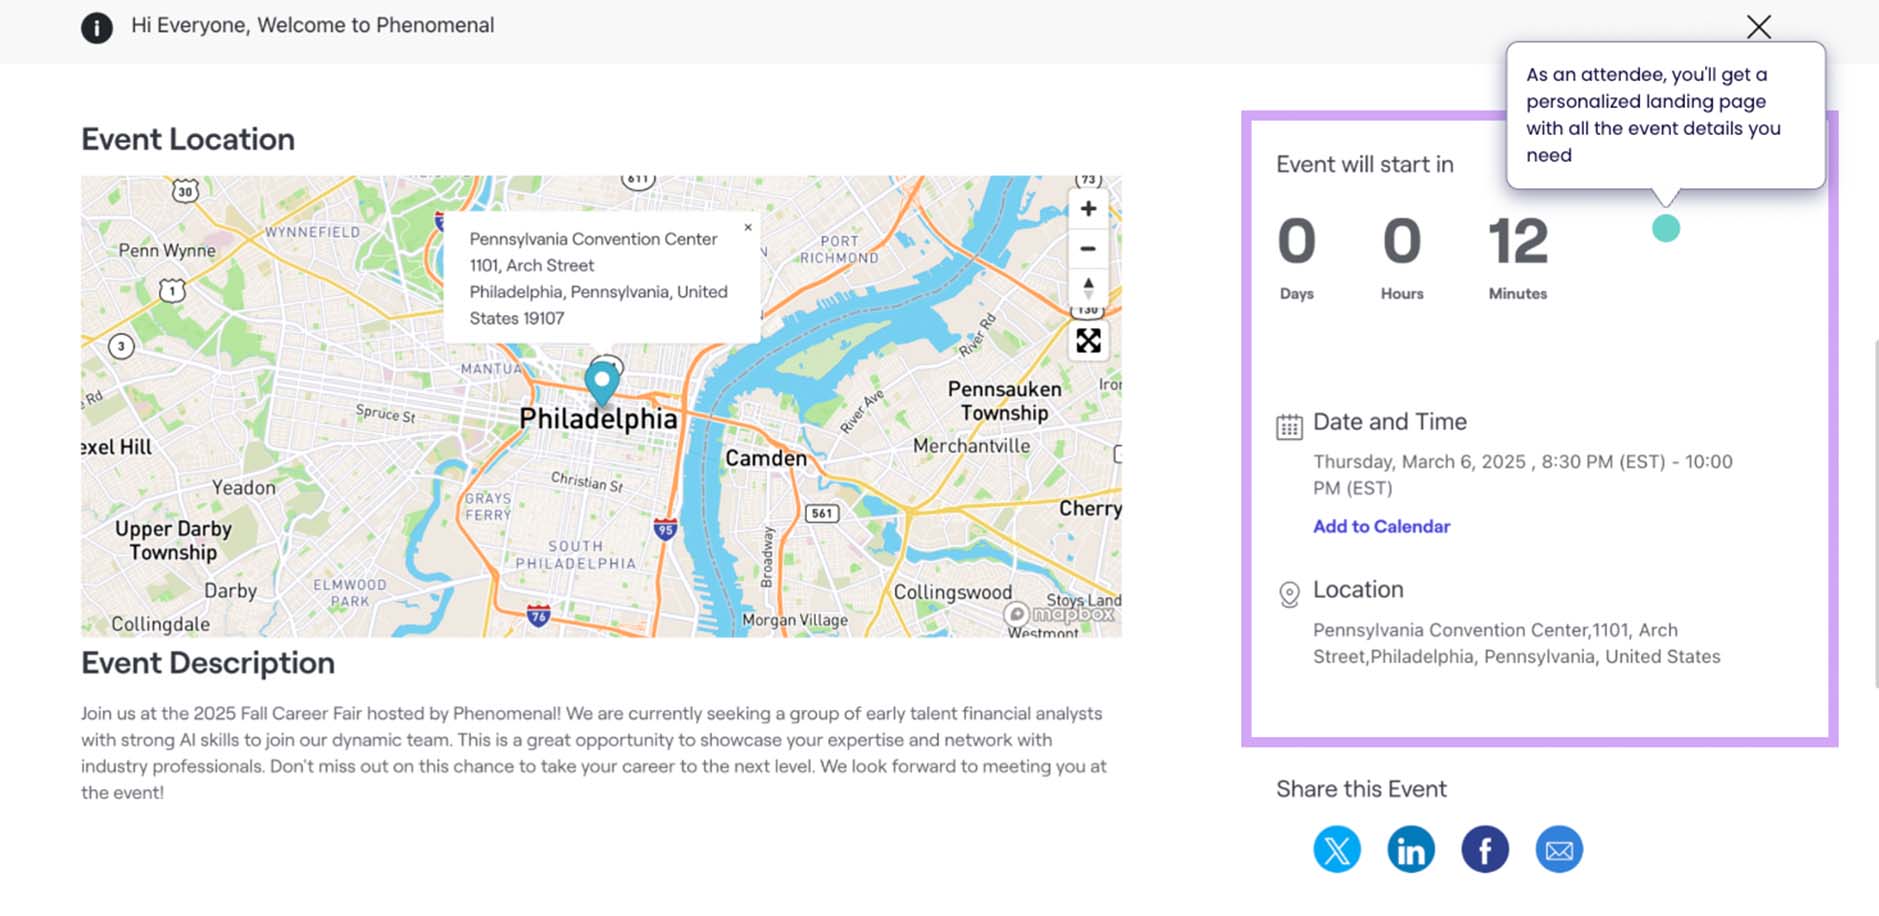Share event on Facebook
This screenshot has width=1879, height=916.
point(1485,850)
